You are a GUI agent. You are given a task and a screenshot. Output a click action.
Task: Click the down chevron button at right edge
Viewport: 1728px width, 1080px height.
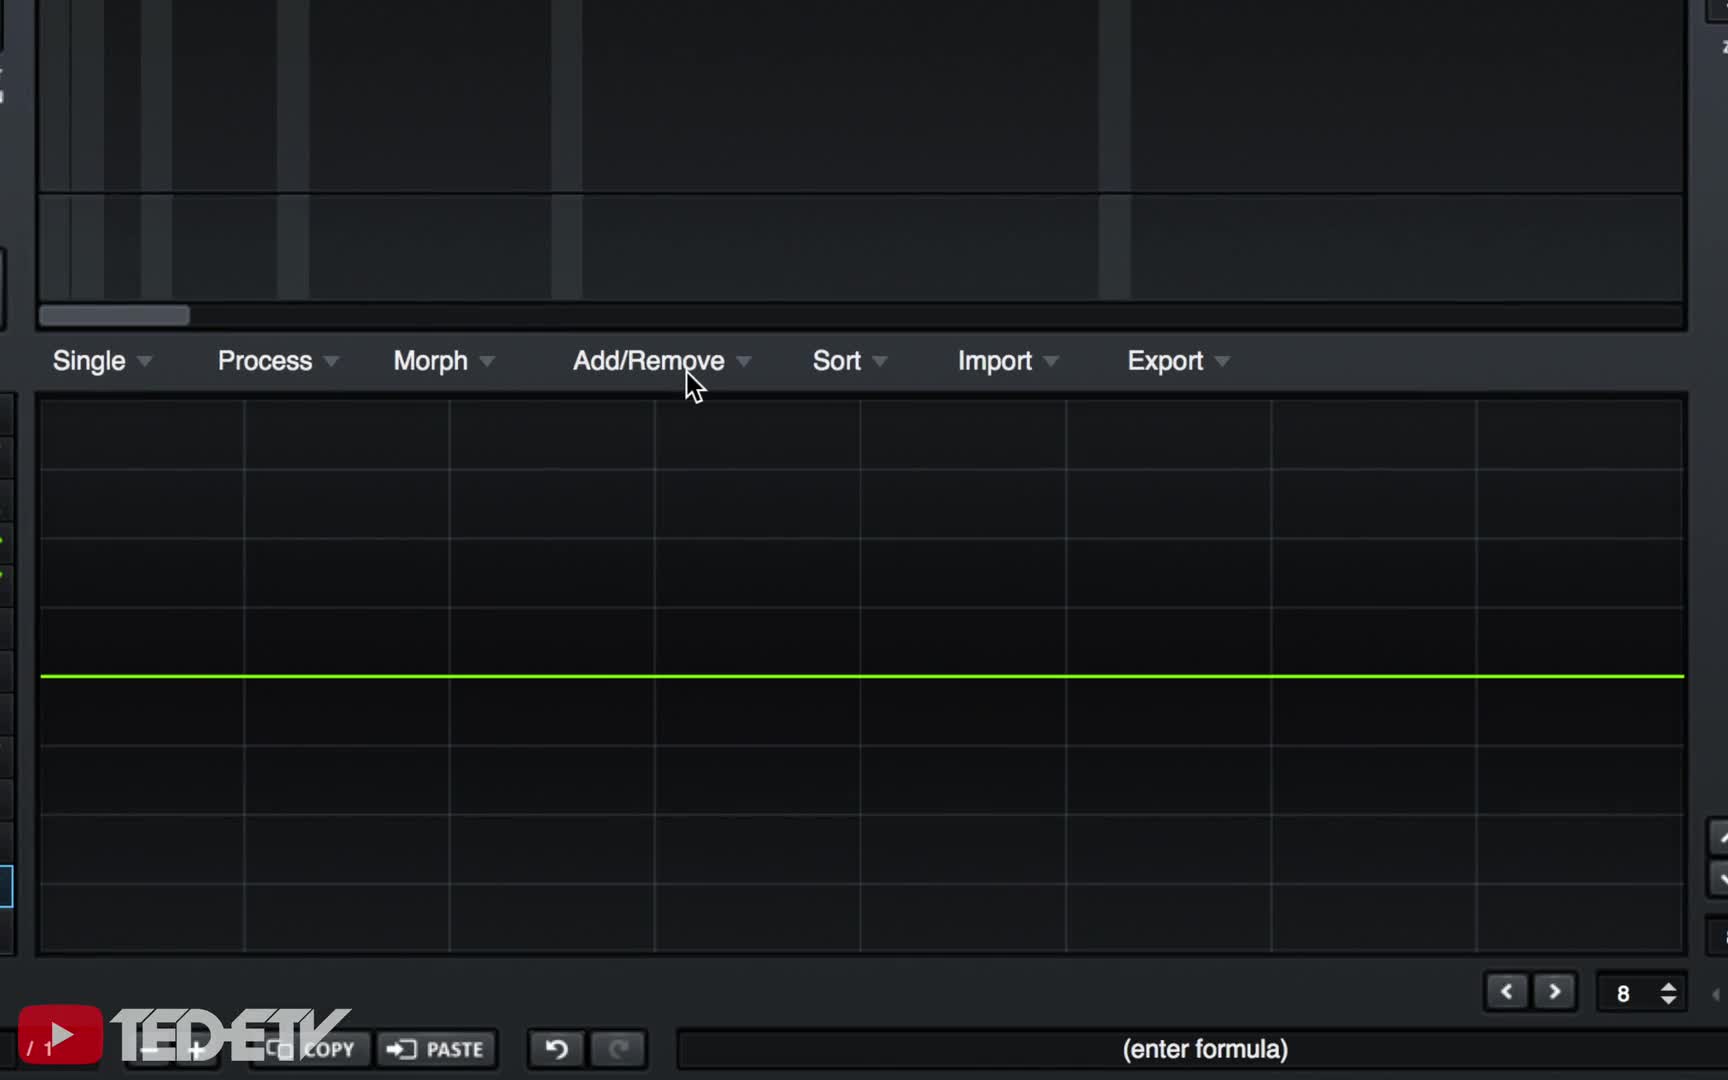(1720, 880)
